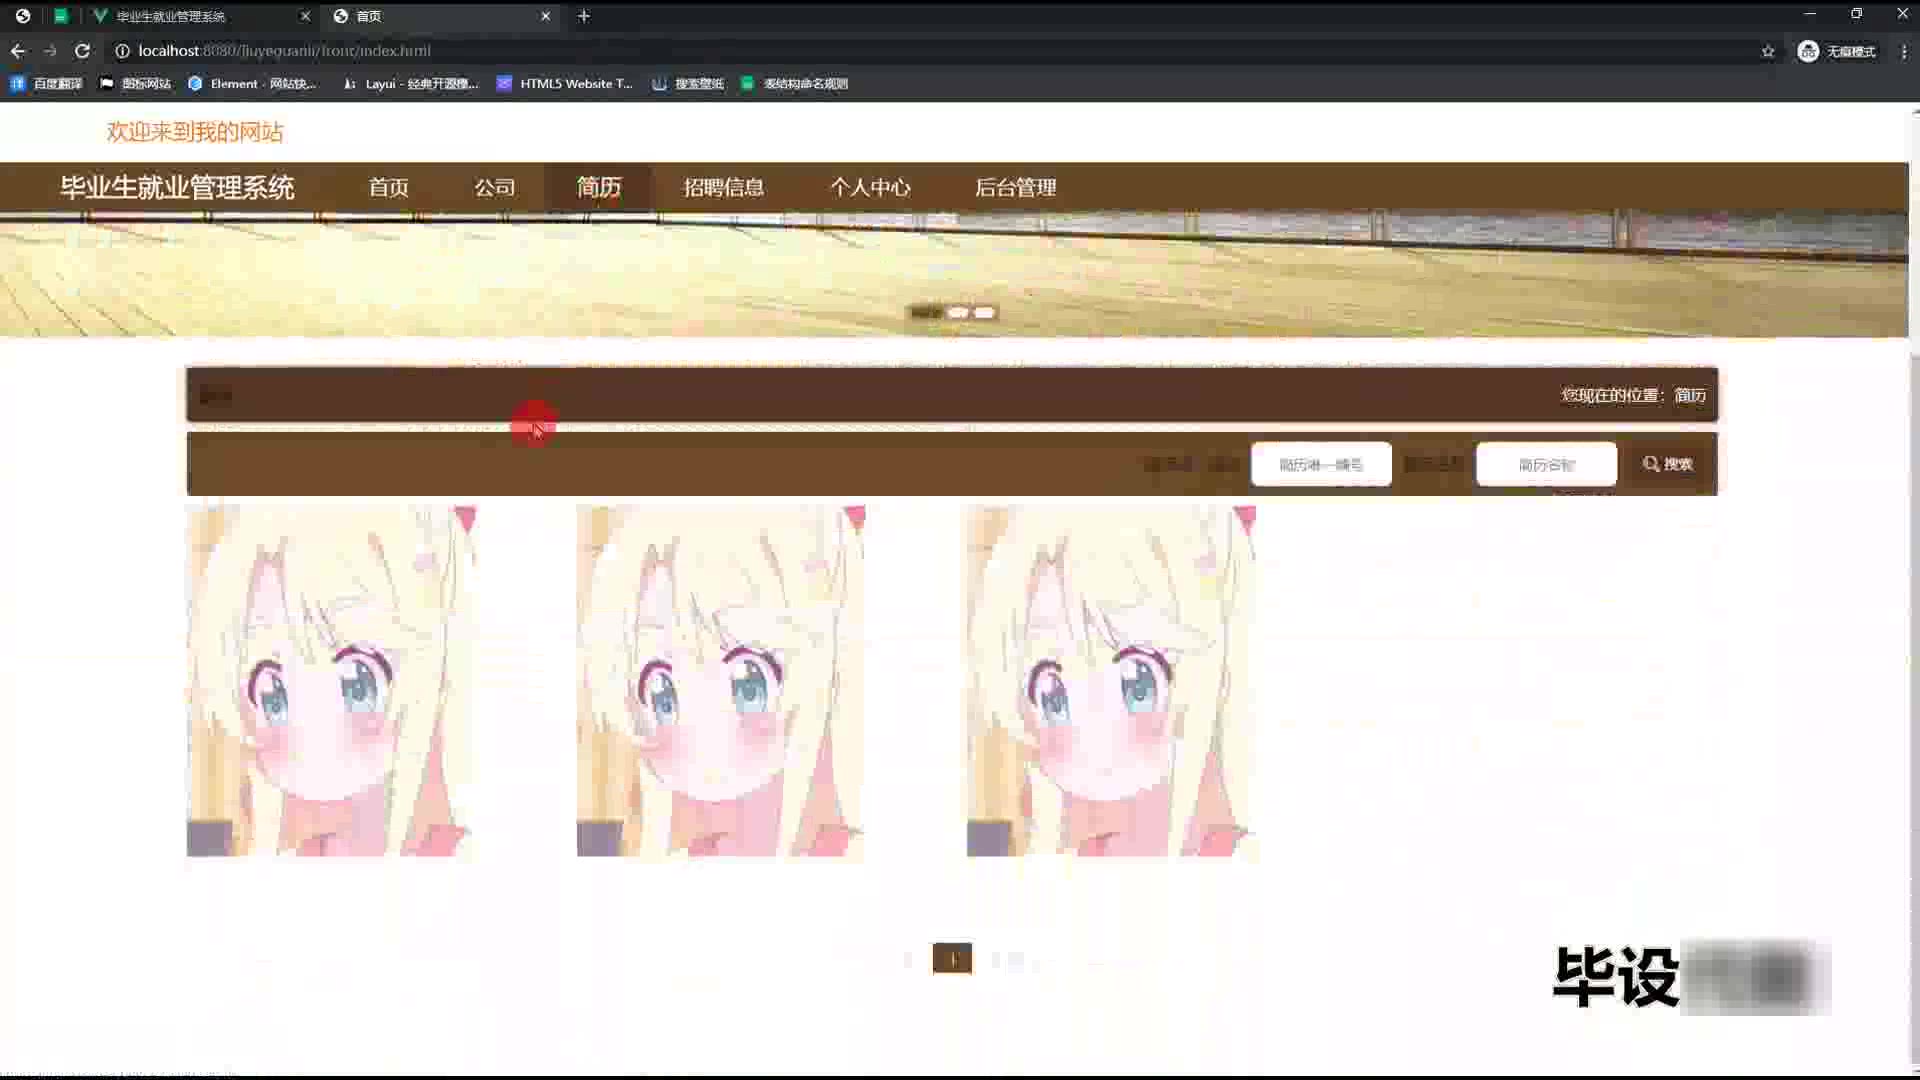Open 后台管理 in navigation menu
Image resolution: width=1920 pixels, height=1080 pixels.
coord(1015,187)
